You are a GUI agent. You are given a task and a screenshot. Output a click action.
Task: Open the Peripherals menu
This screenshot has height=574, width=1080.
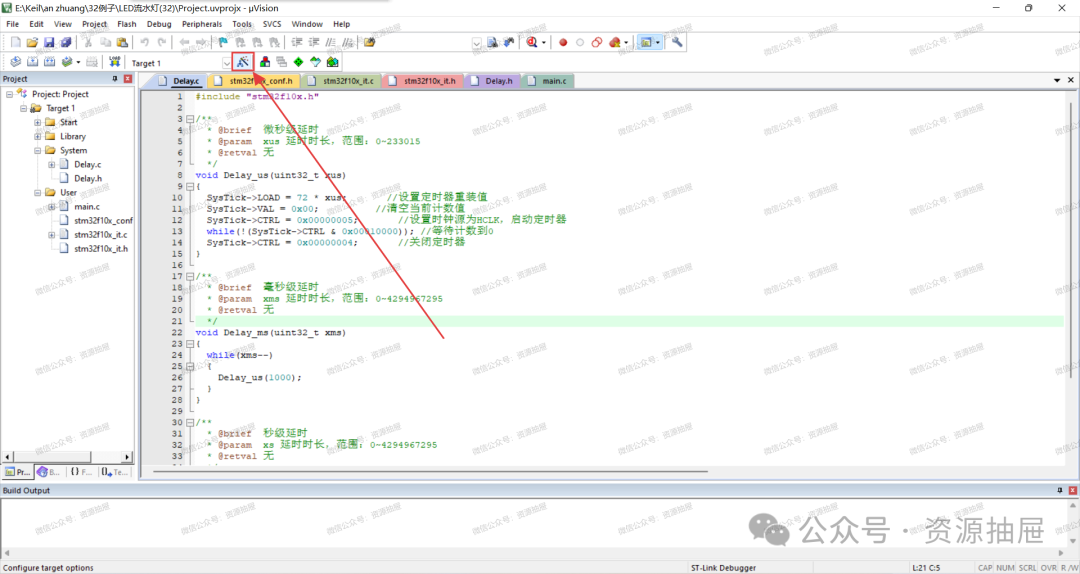tap(202, 24)
